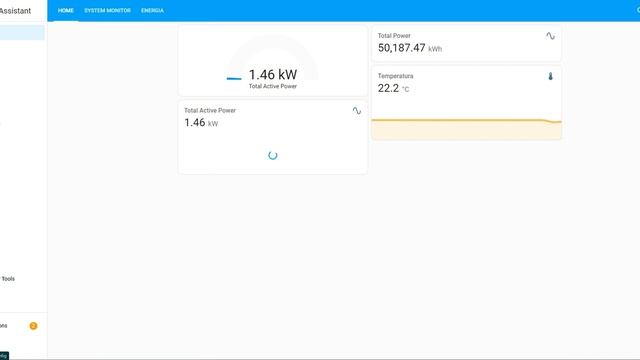Click the Total Power label
The width and height of the screenshot is (640, 360).
394,36
